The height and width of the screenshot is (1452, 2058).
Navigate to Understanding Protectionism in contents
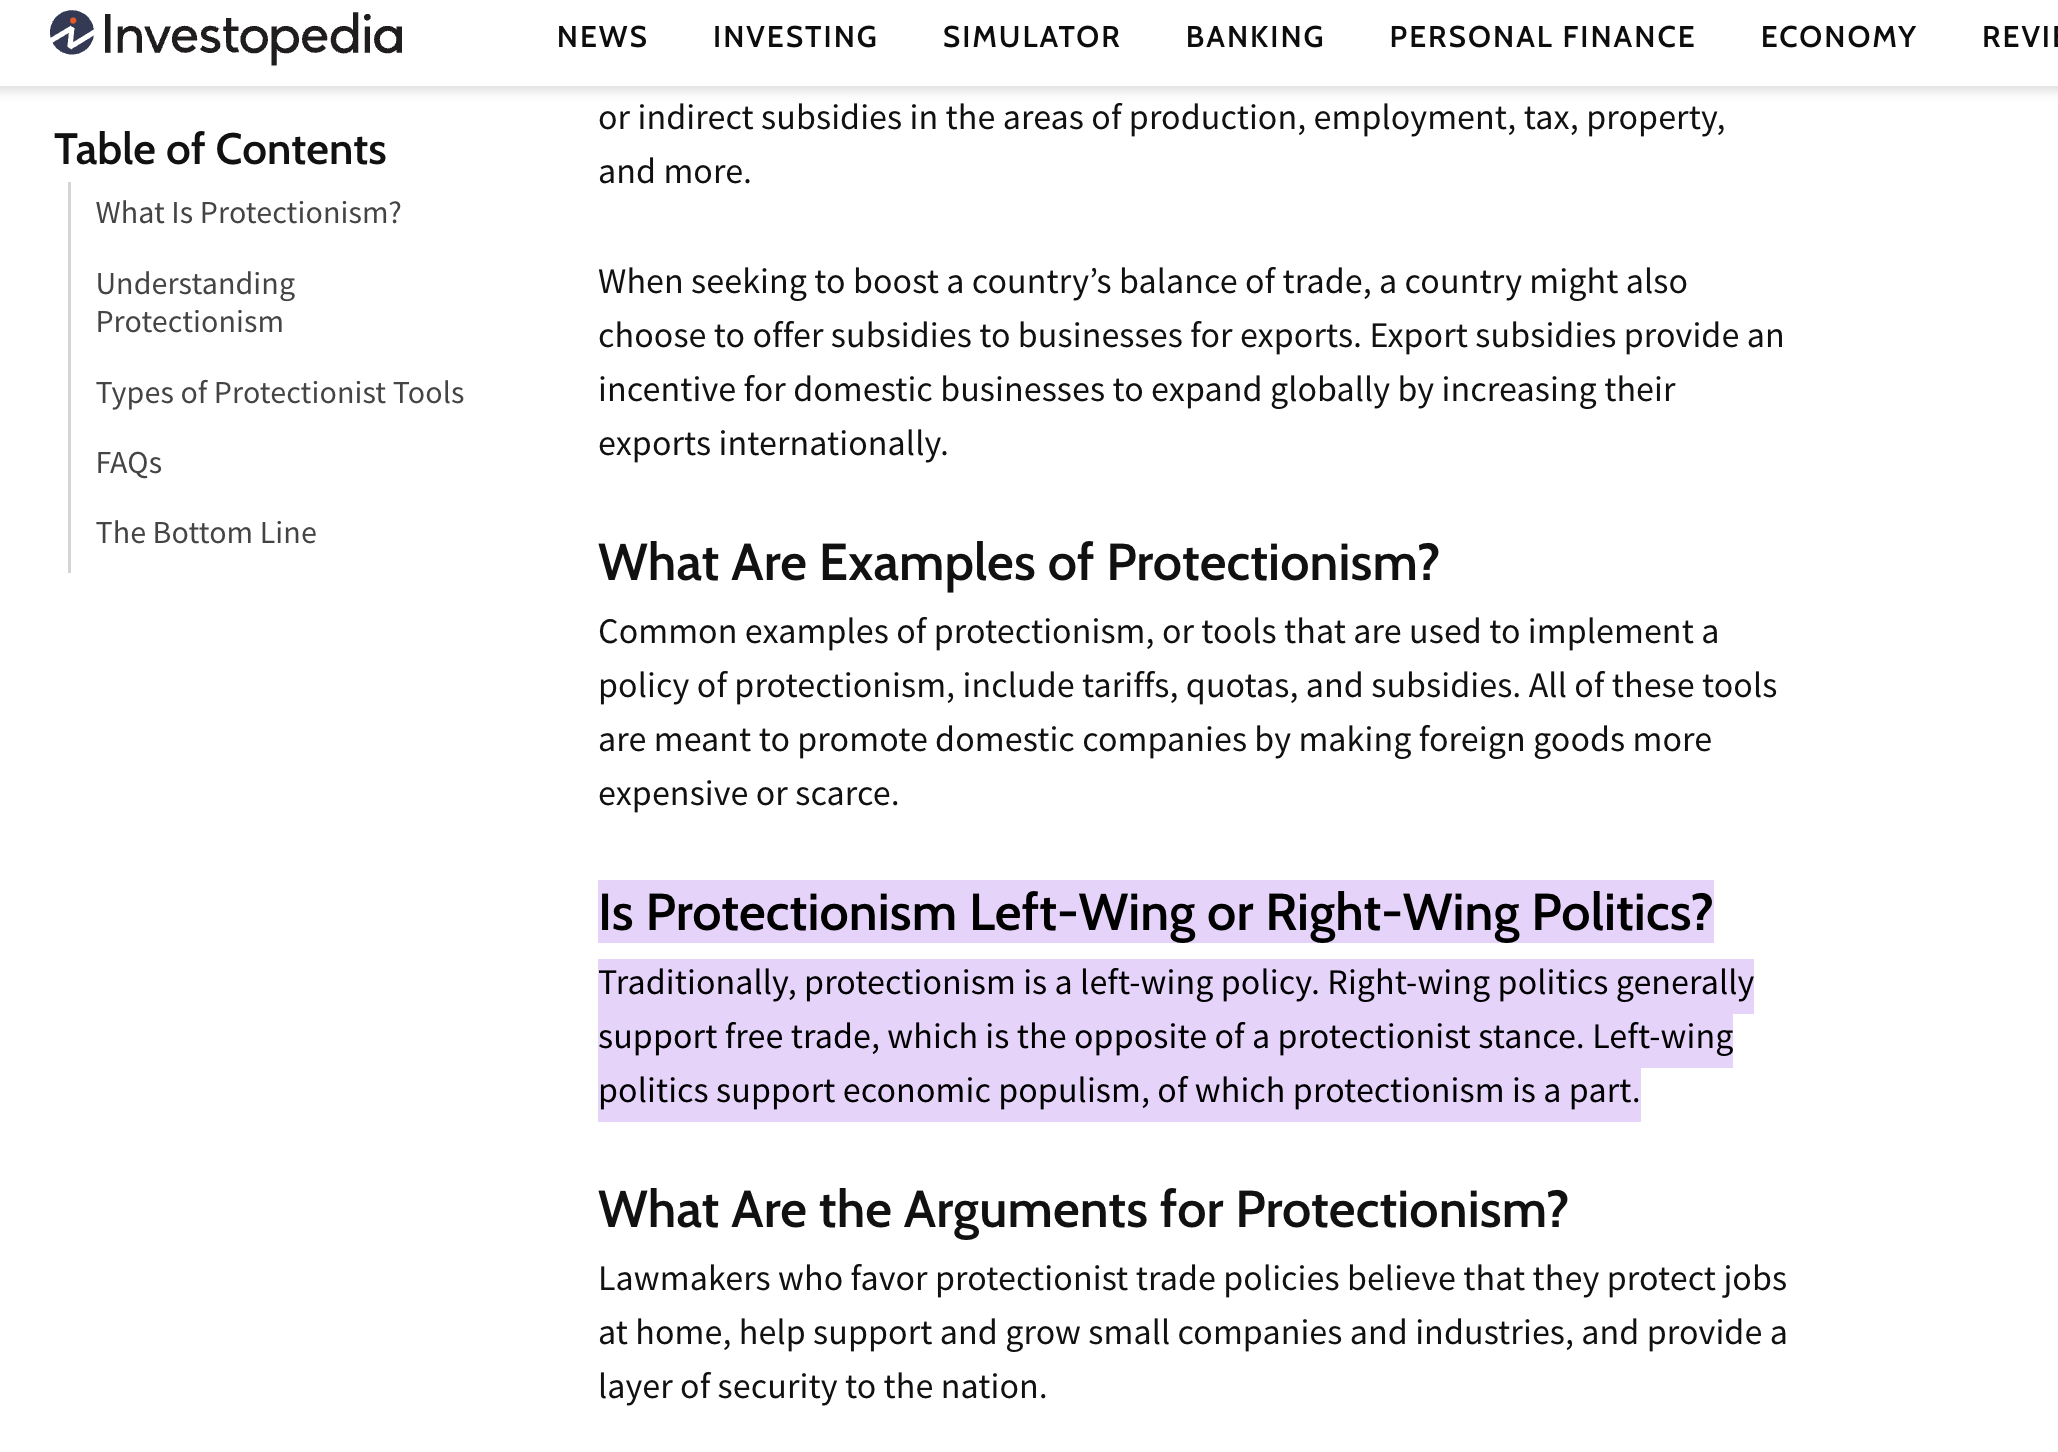[195, 302]
